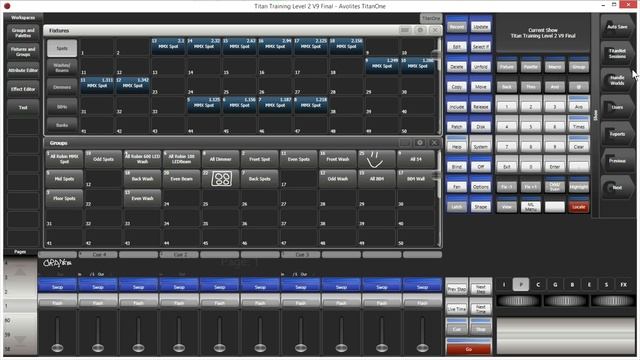
Task: Select the Floor Spots group
Action: [64, 198]
